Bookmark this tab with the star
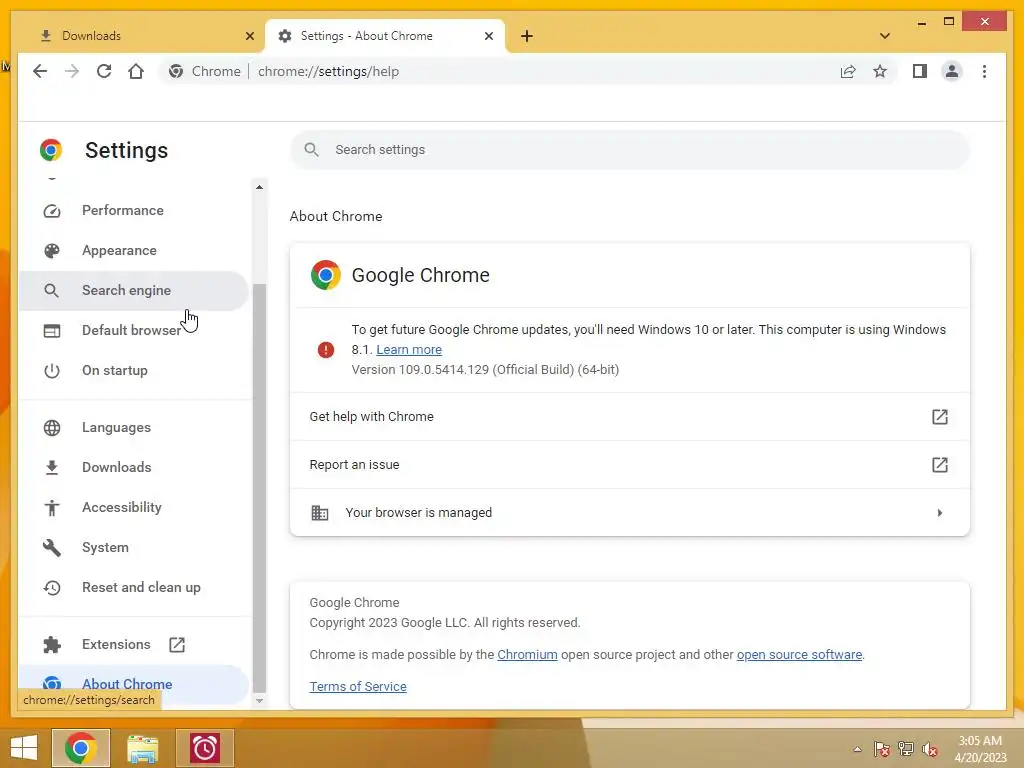 click(x=880, y=71)
